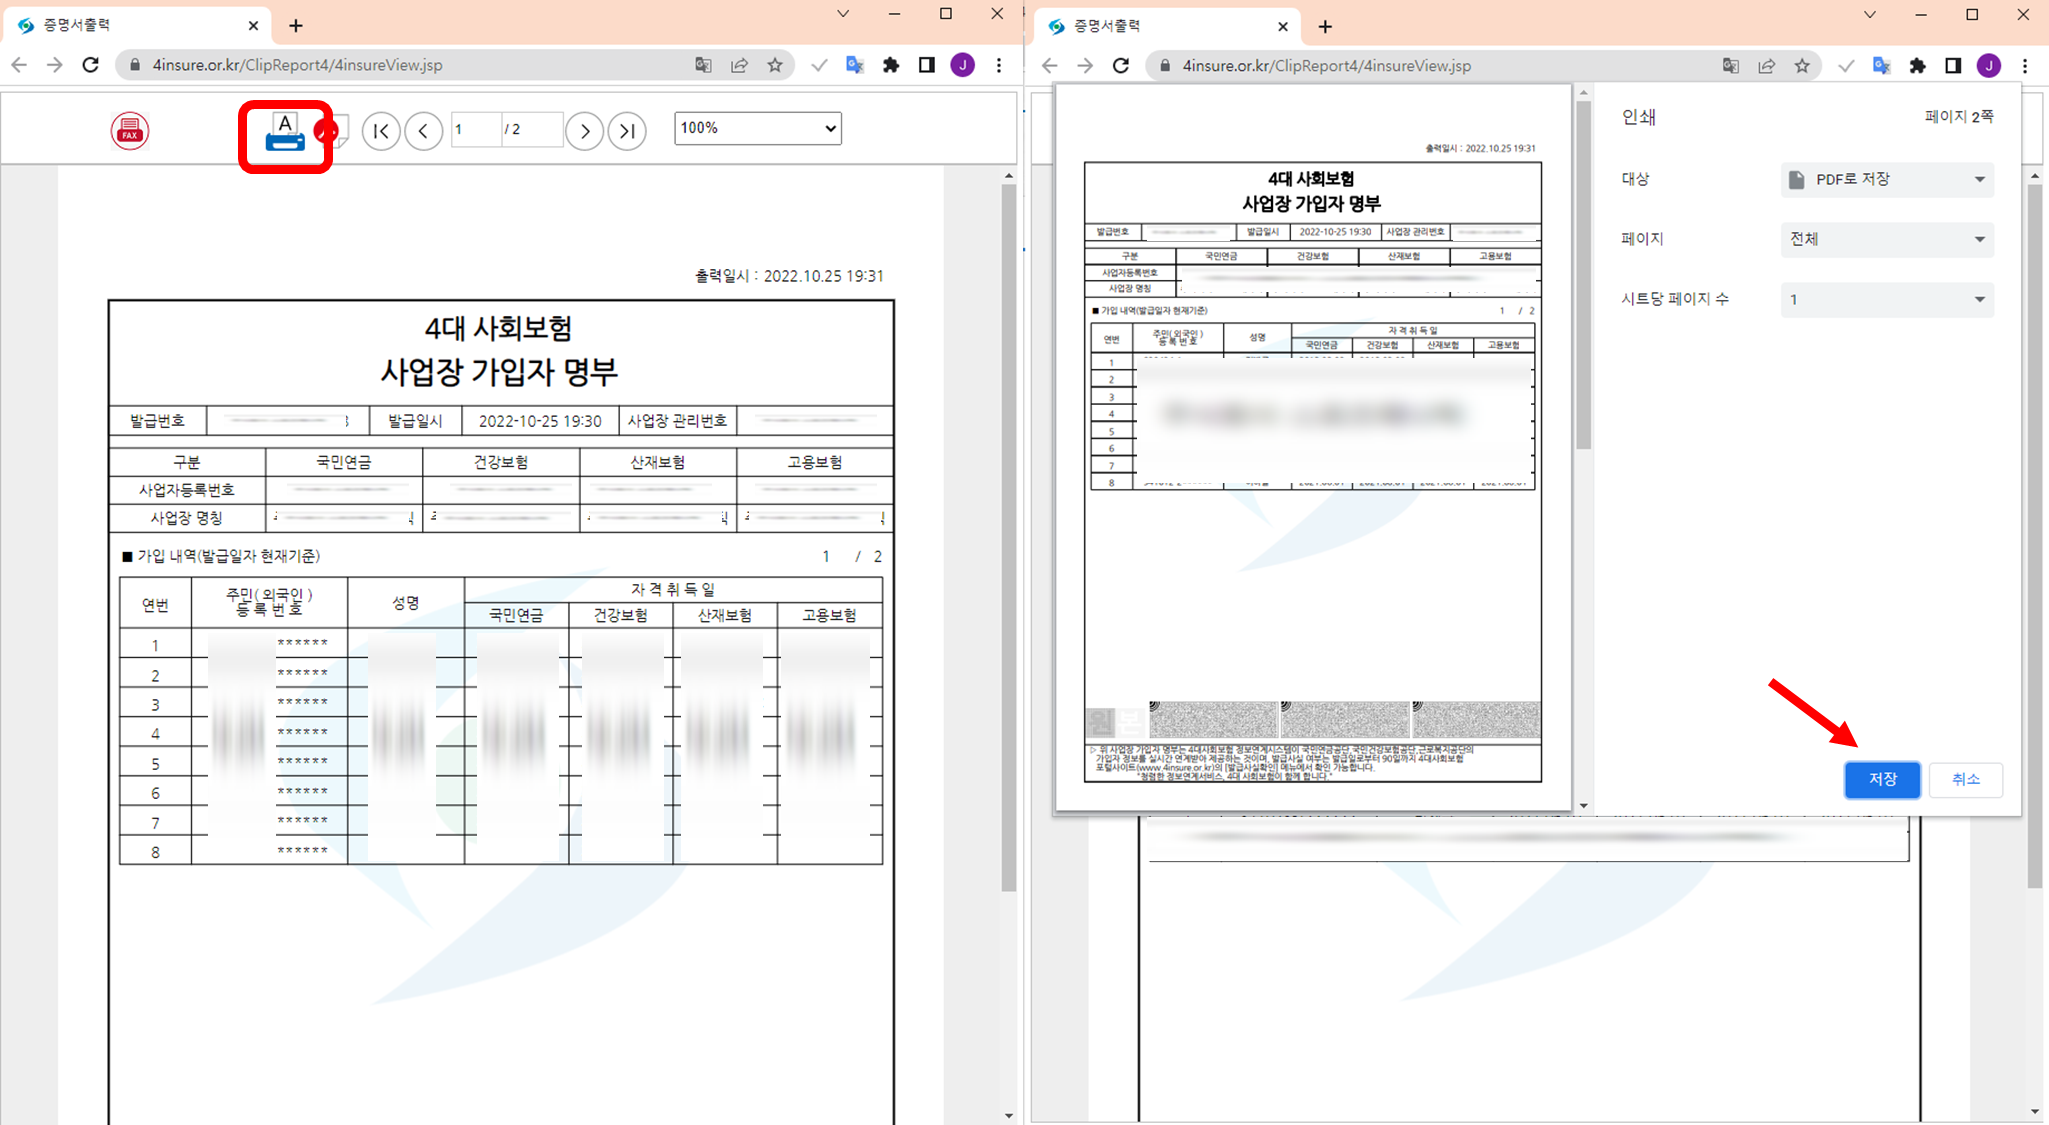Click the 저장 save button
2049x1125 pixels.
(1883, 780)
